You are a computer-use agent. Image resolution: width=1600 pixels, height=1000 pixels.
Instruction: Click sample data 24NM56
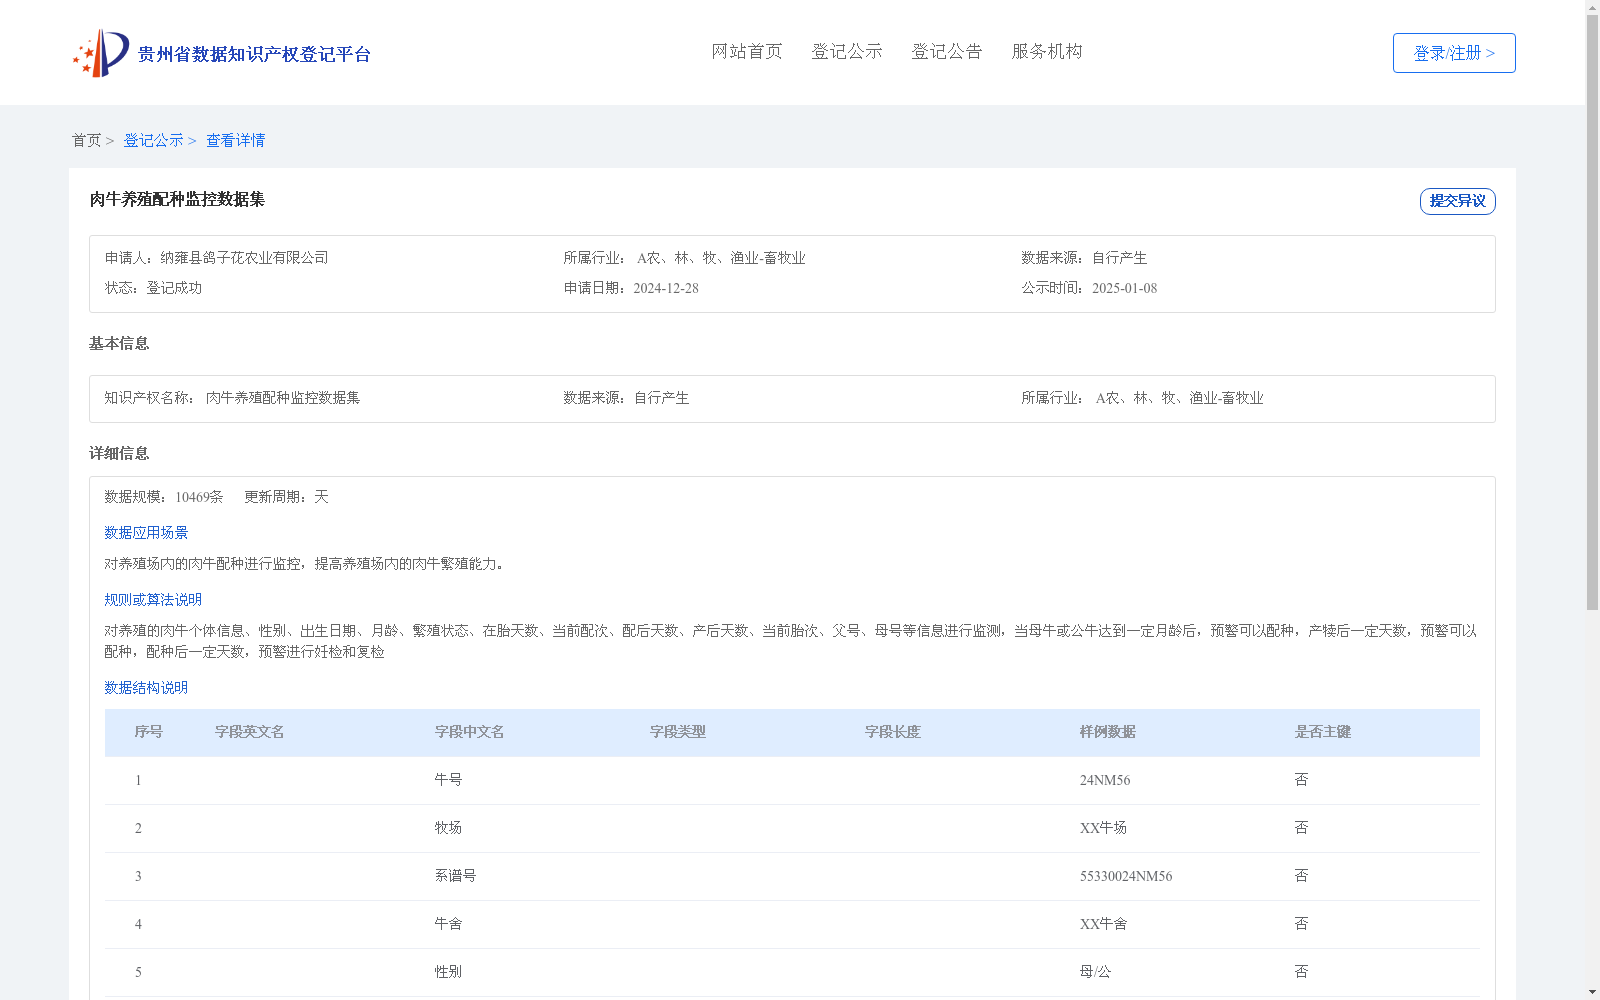pyautogui.click(x=1105, y=780)
